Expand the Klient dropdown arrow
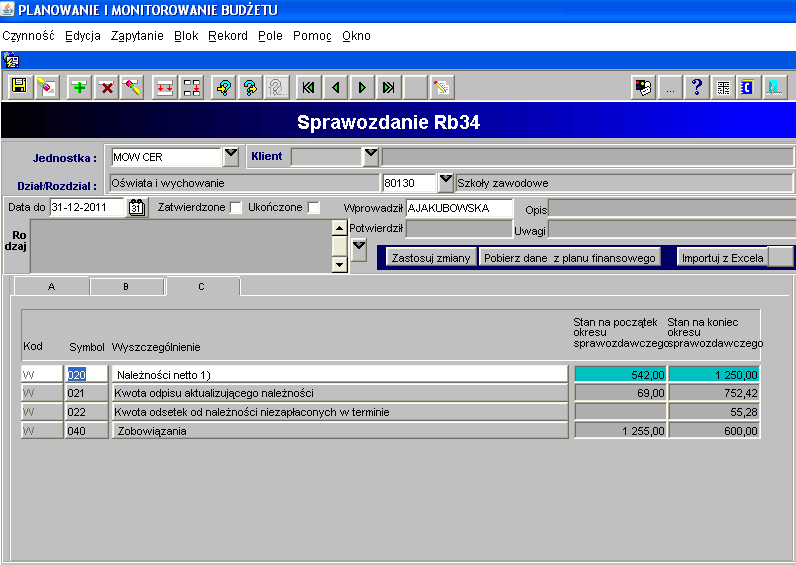Viewport: 796px width, 565px height. tap(371, 156)
